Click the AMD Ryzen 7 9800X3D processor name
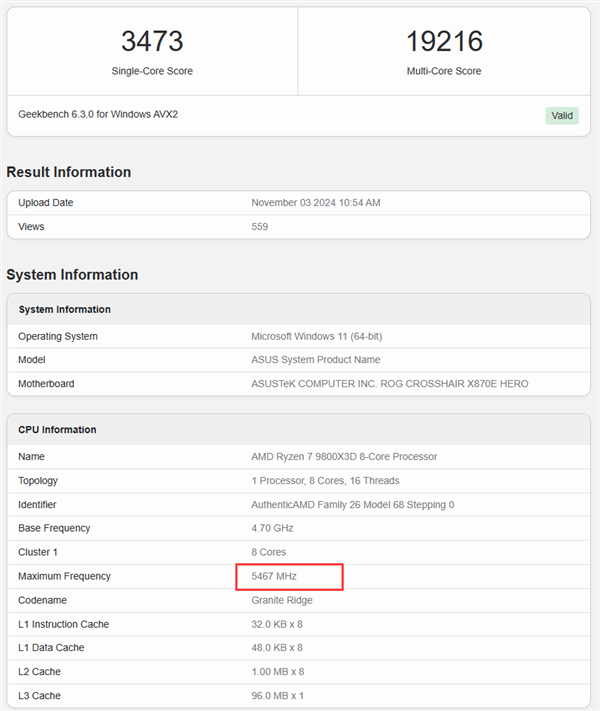This screenshot has height=711, width=600. [x=344, y=457]
